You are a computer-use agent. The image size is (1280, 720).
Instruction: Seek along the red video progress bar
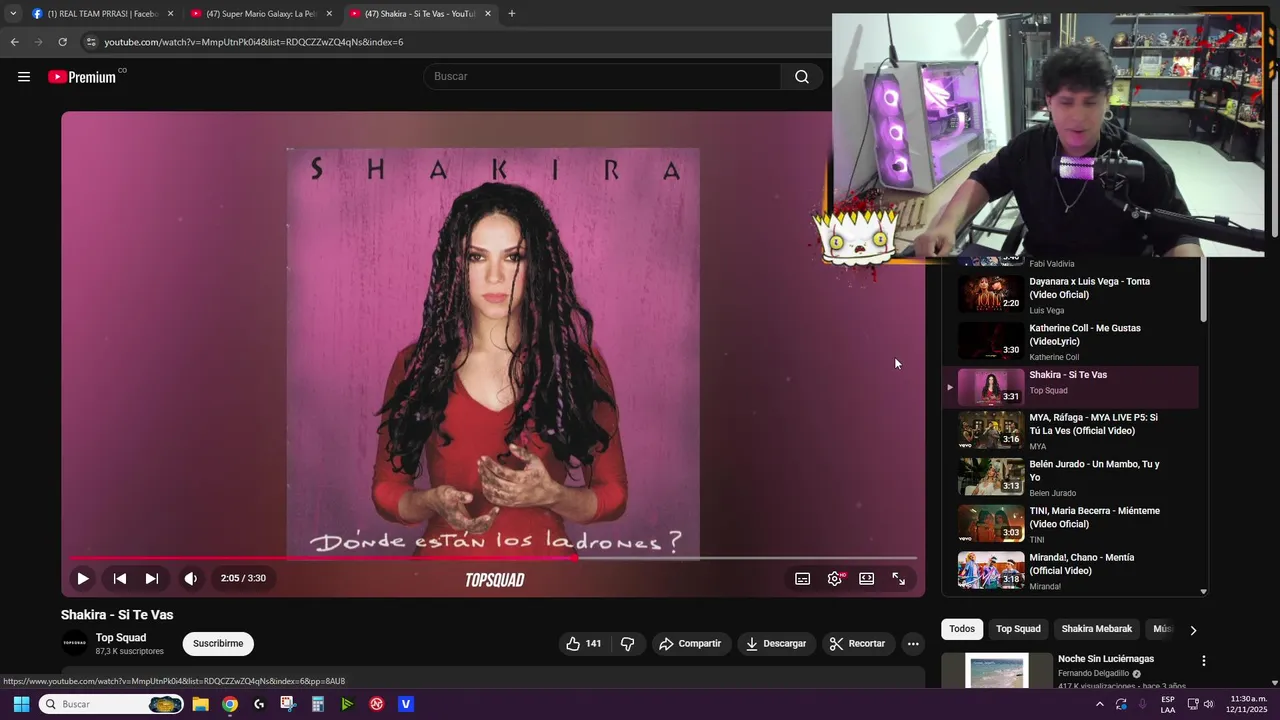point(493,558)
